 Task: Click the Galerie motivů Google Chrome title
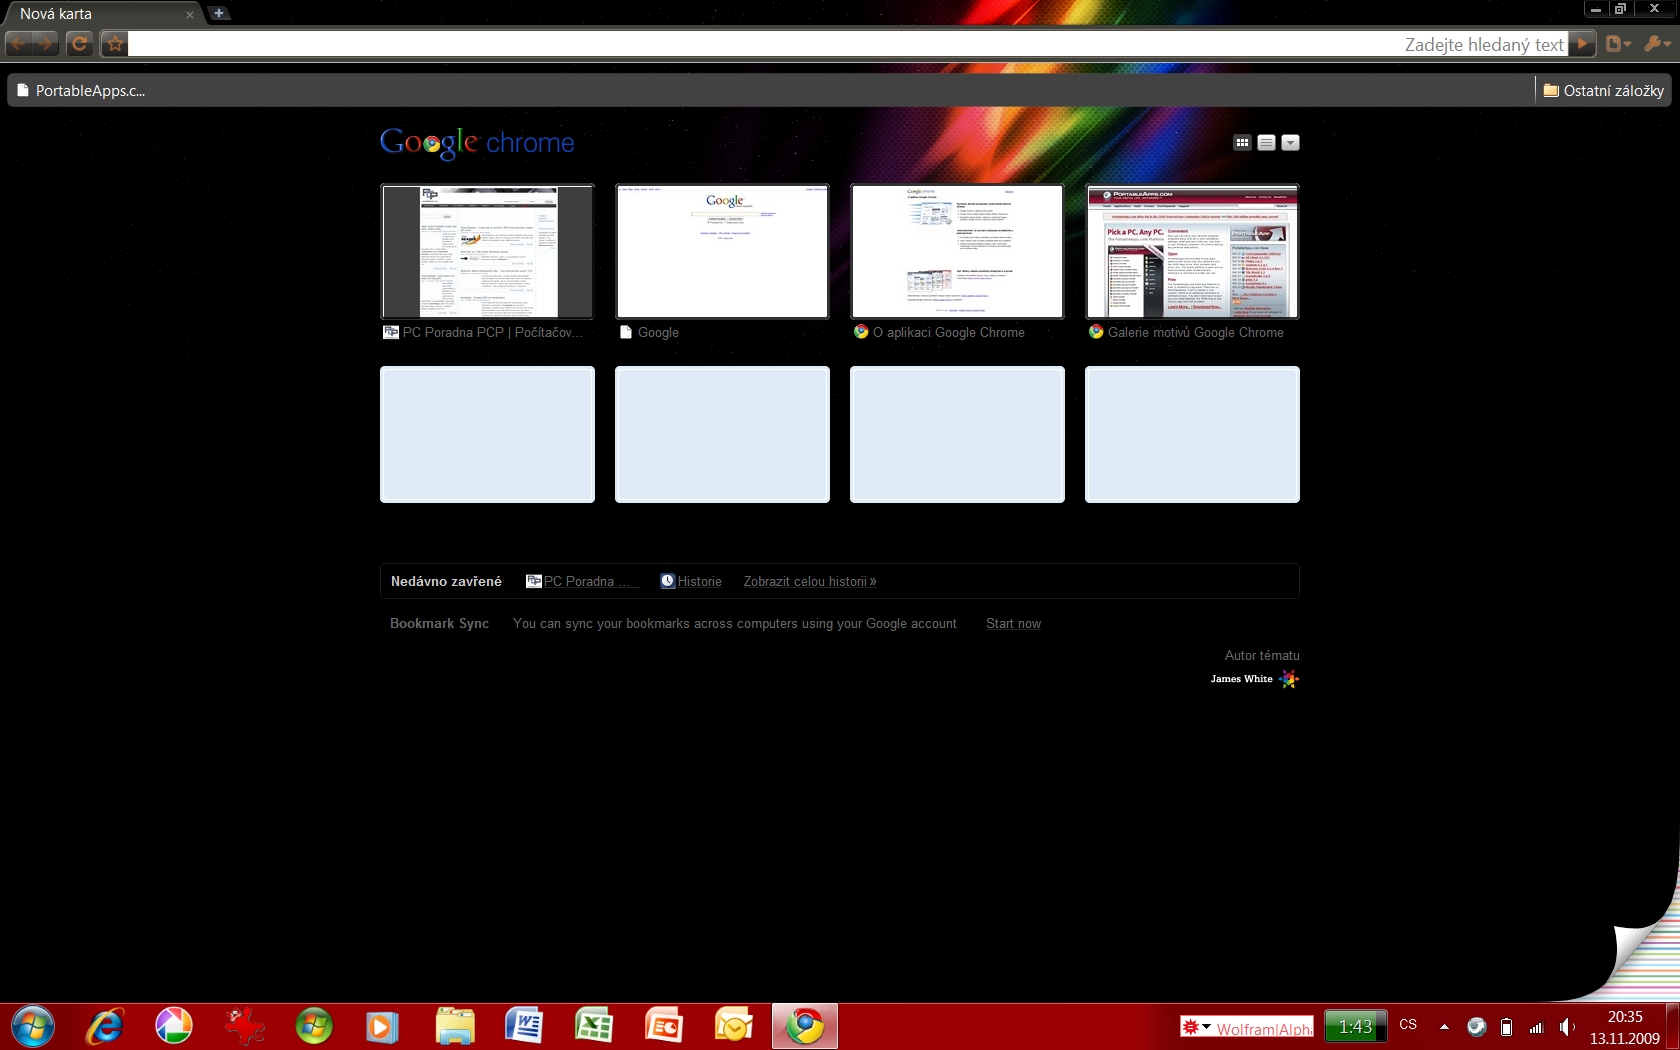coord(1196,332)
